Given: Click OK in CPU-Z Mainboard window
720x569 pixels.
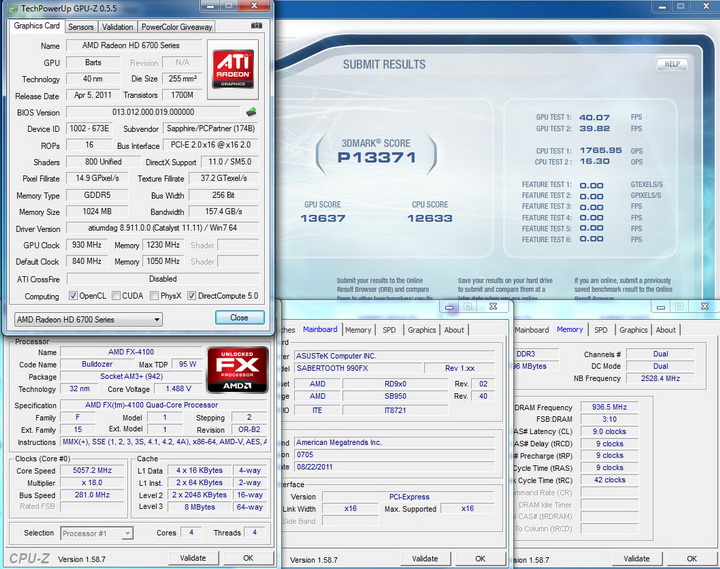Looking at the screenshot, I should coord(480,558).
